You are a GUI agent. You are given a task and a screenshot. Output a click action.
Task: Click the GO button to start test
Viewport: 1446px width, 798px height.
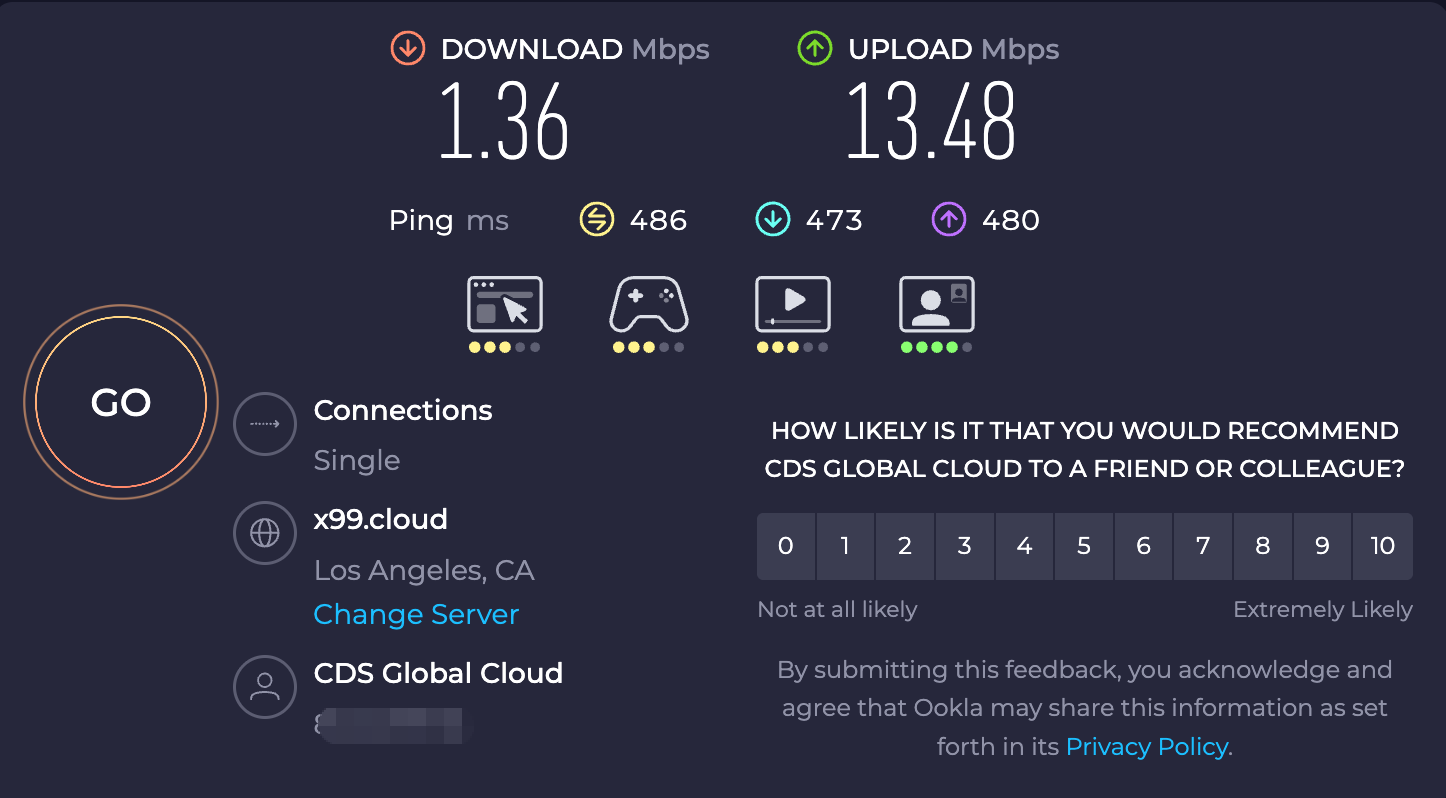120,402
